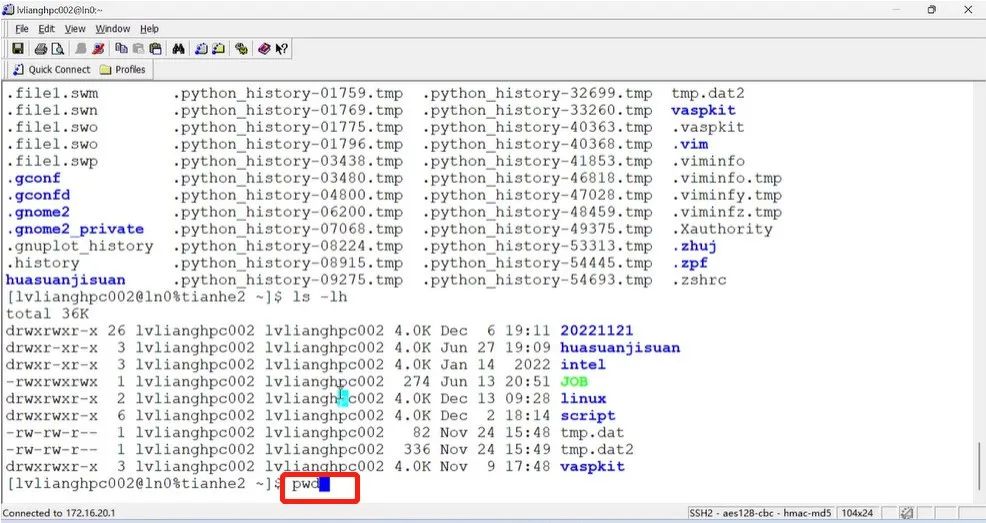The height and width of the screenshot is (523, 986).
Task: Click the window Close button
Action: [968, 9]
